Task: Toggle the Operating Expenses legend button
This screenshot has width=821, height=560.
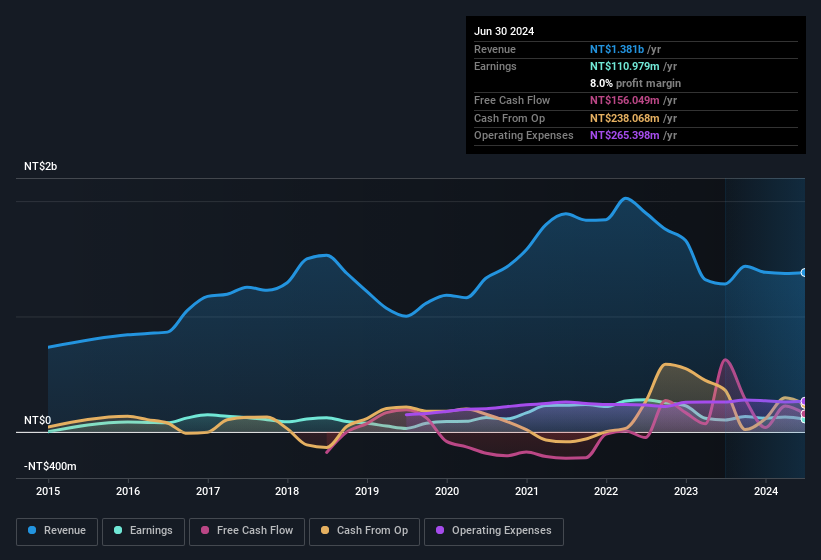Action: tap(494, 531)
